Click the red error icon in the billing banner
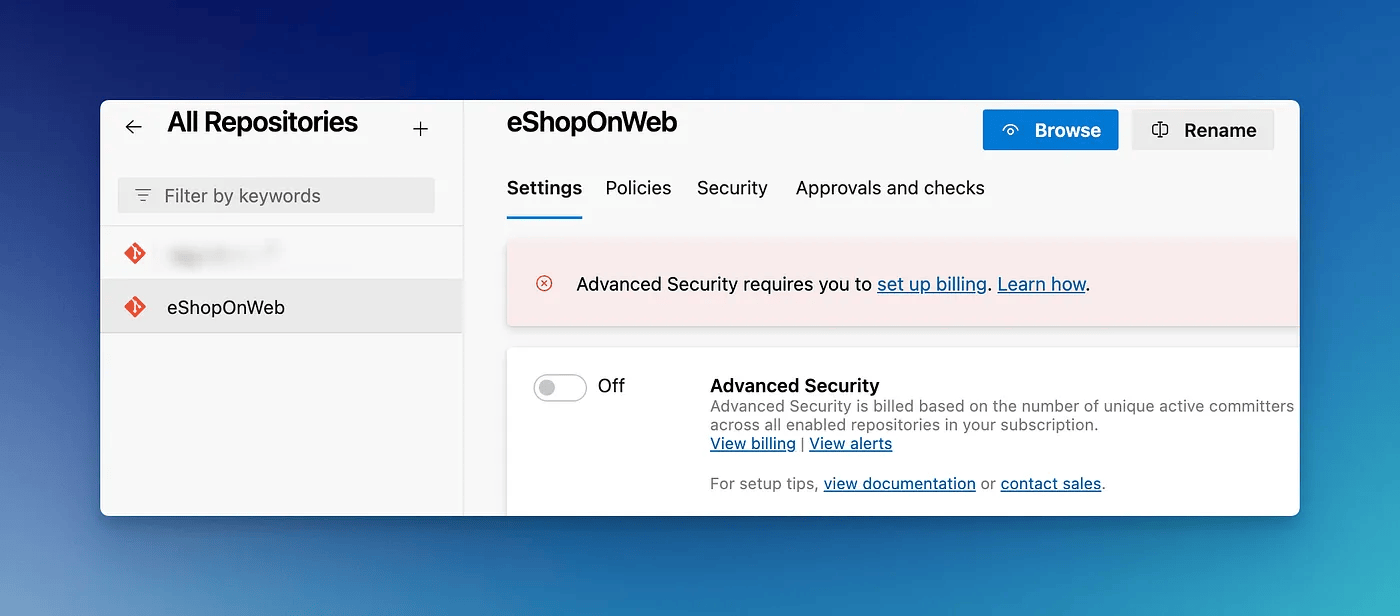Viewport: 1400px width, 616px height. click(544, 284)
